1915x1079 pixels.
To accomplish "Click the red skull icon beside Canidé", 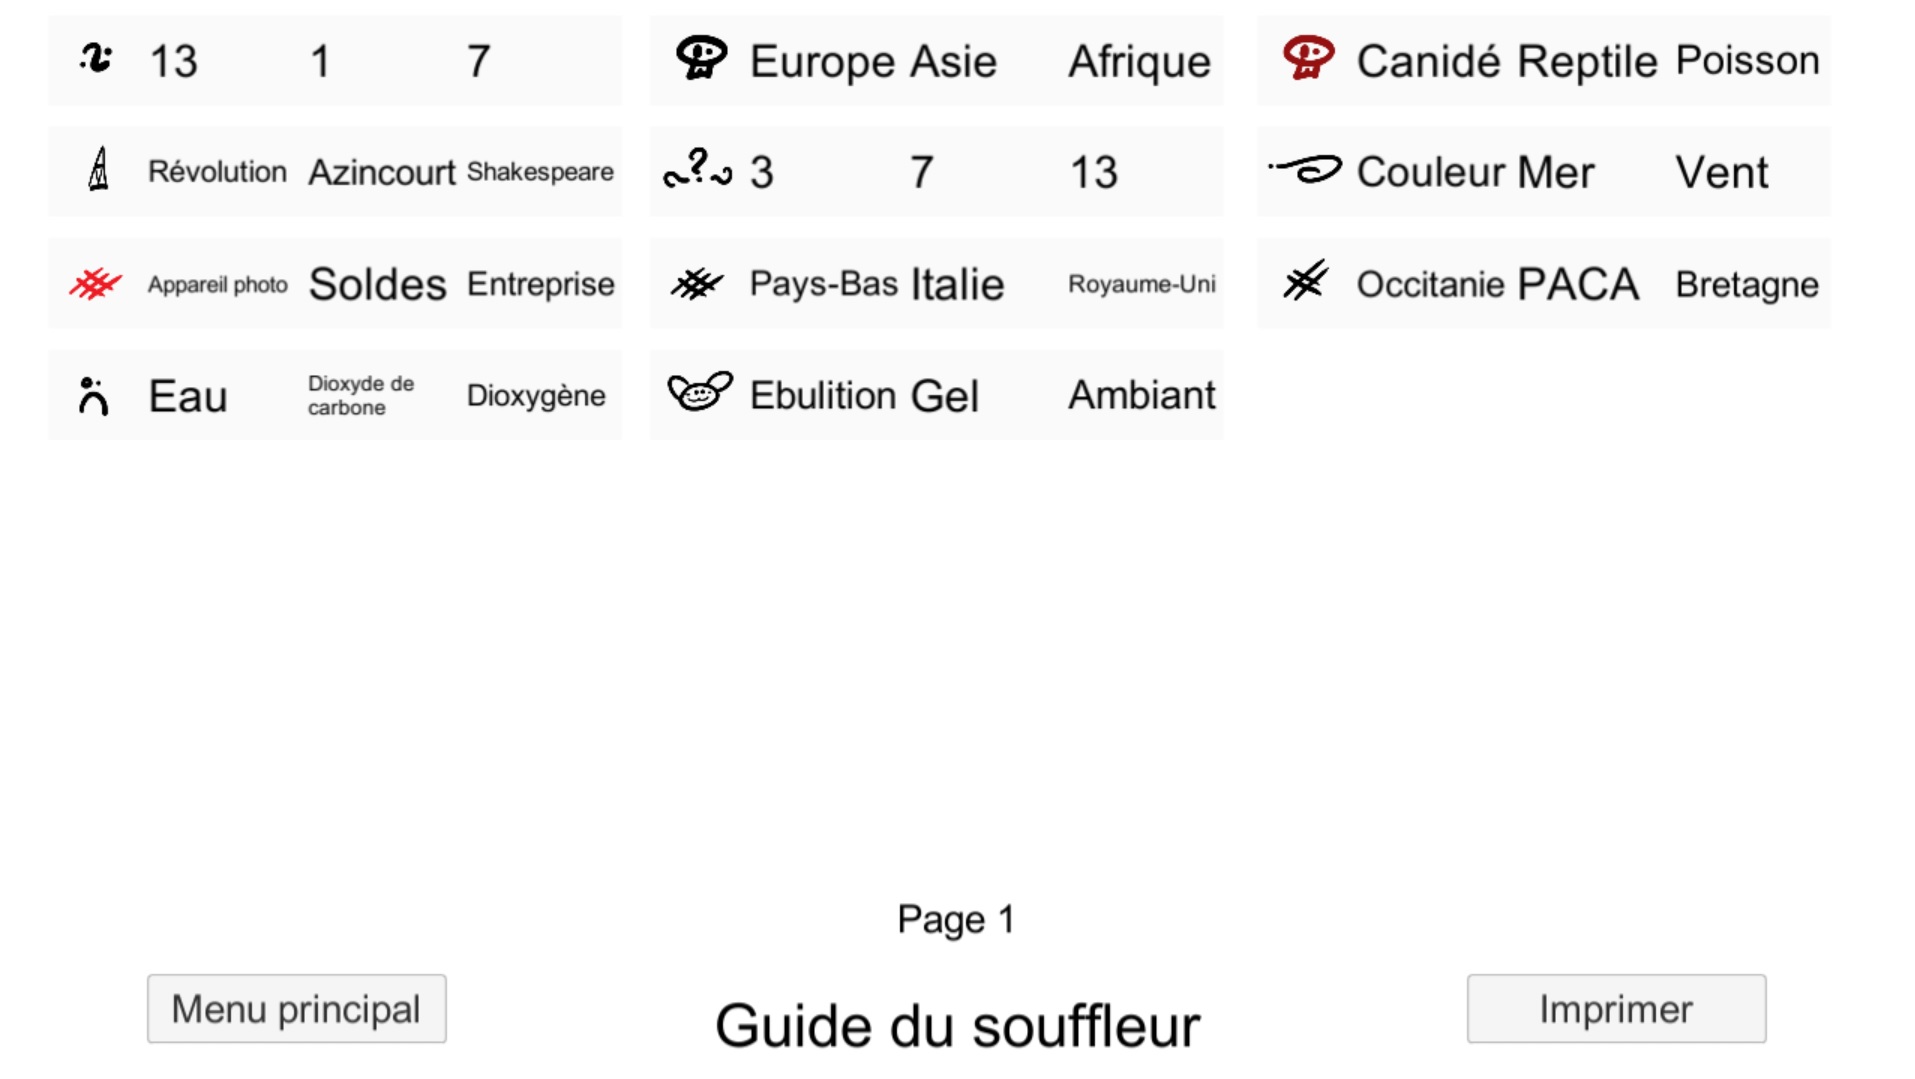I will point(1308,58).
